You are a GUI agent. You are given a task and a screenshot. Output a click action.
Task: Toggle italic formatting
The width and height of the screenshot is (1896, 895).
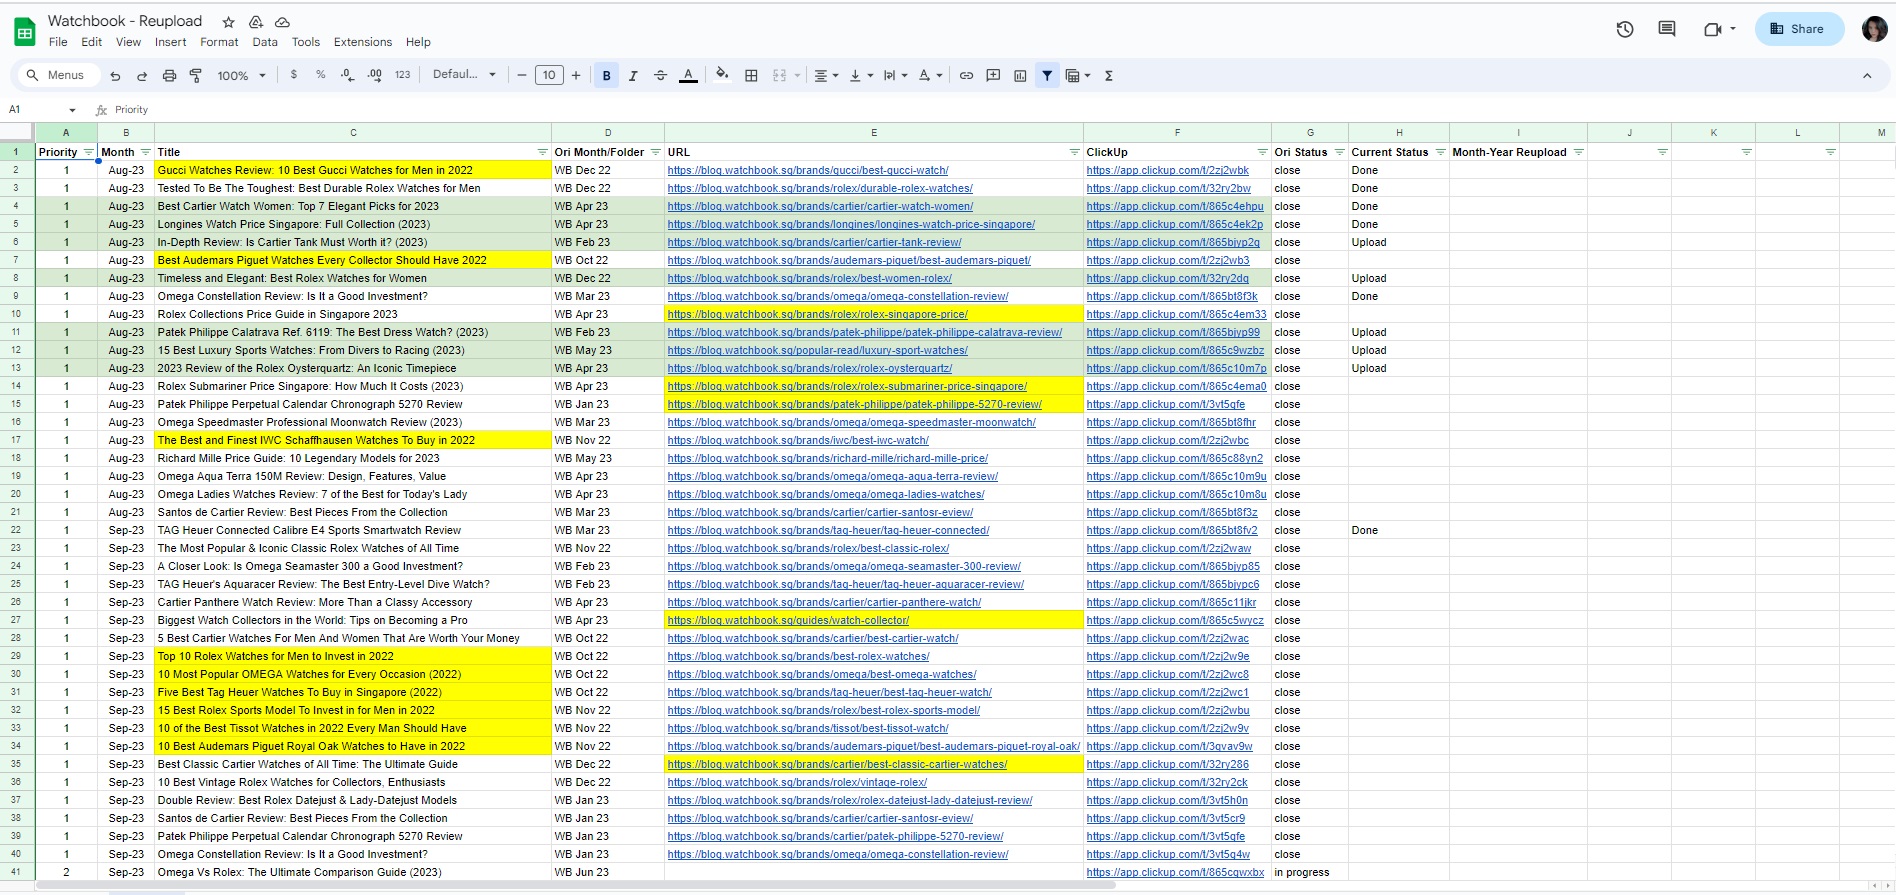pos(633,75)
